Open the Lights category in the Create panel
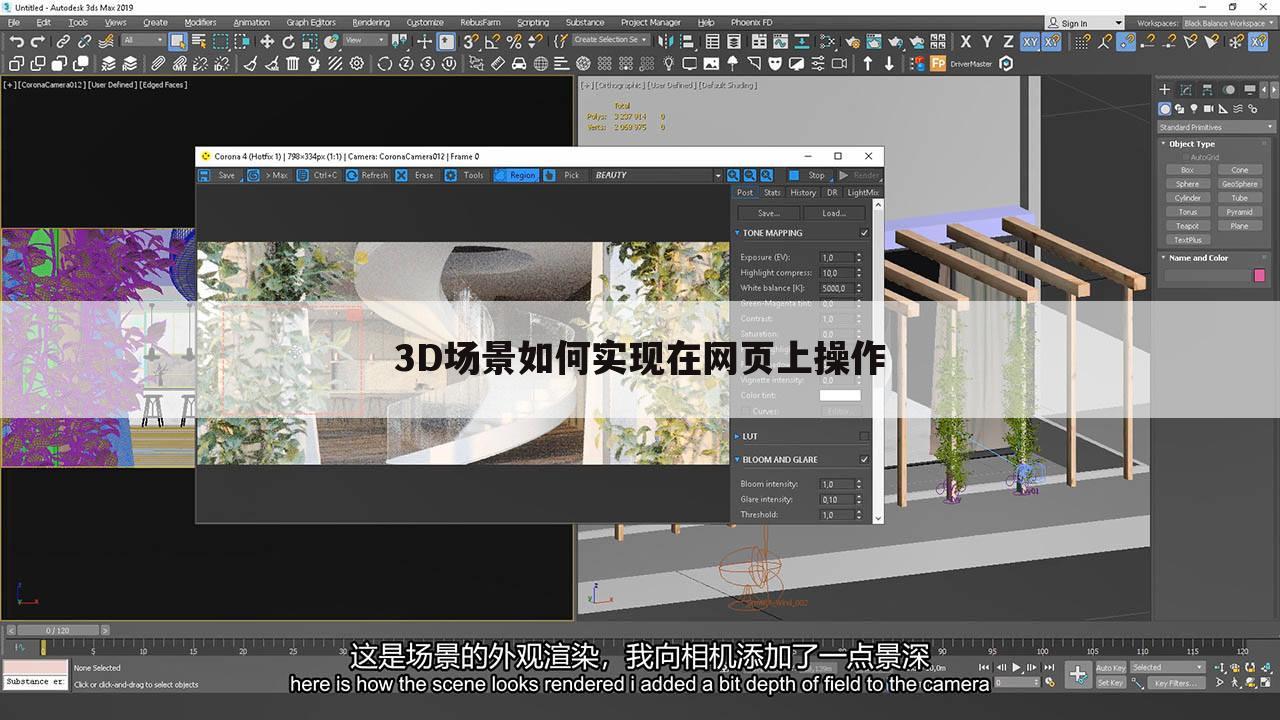1280x720 pixels. click(x=1194, y=109)
